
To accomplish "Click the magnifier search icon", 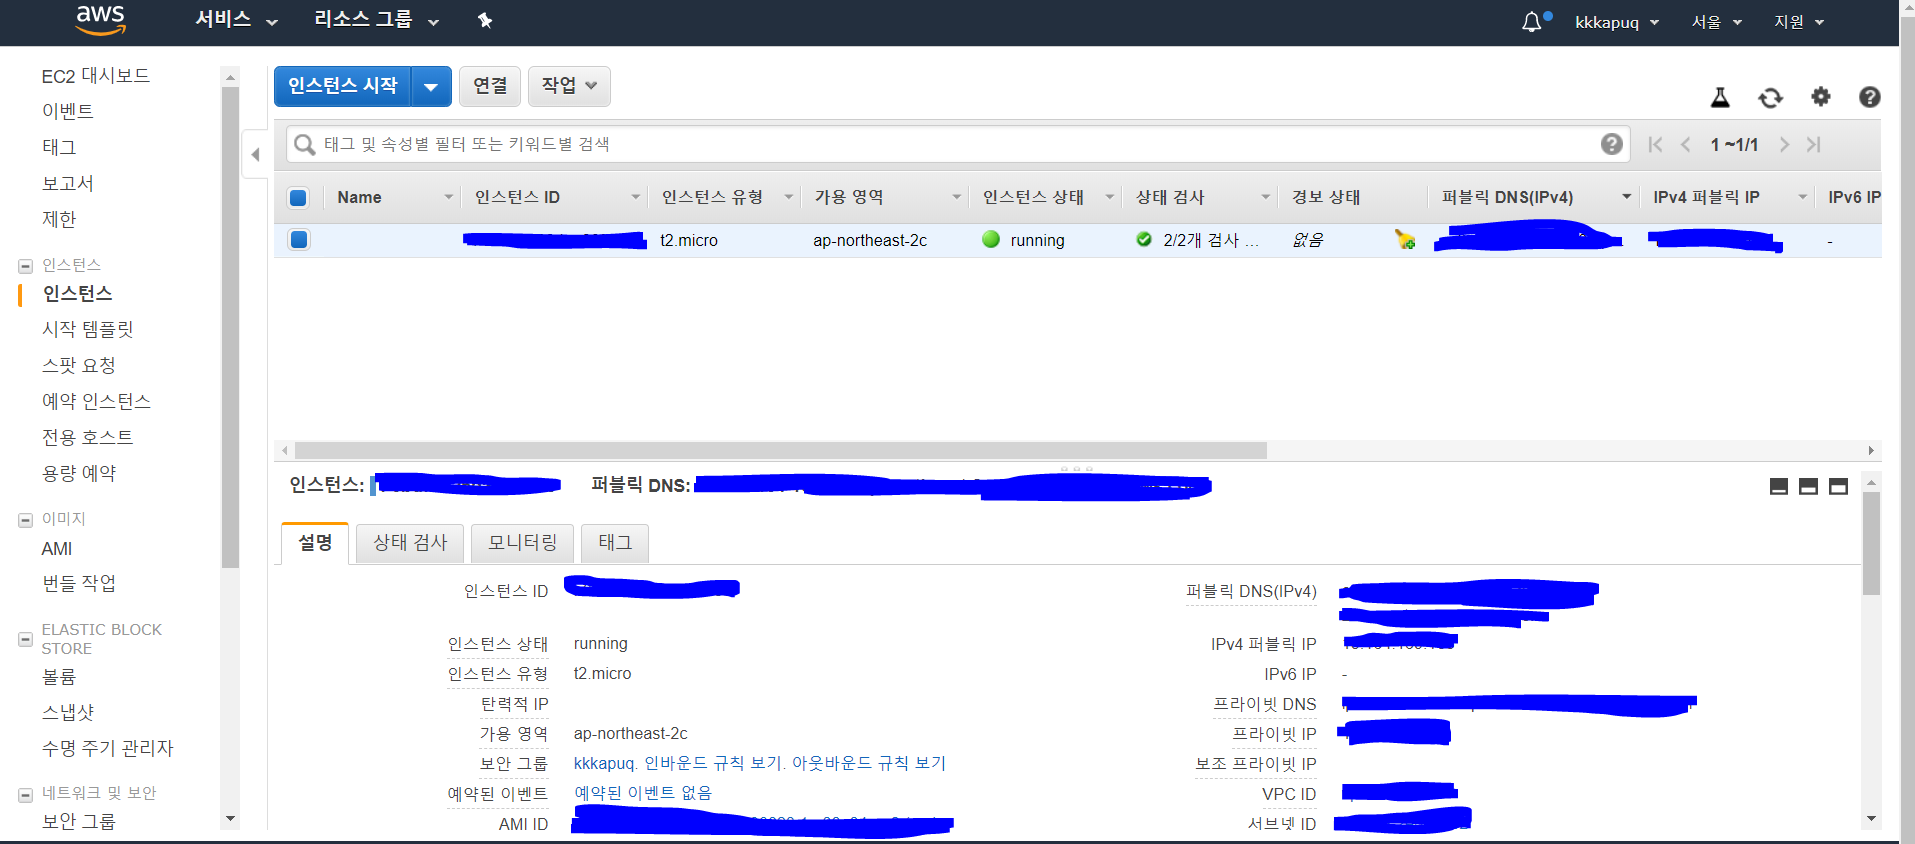I will coord(304,145).
